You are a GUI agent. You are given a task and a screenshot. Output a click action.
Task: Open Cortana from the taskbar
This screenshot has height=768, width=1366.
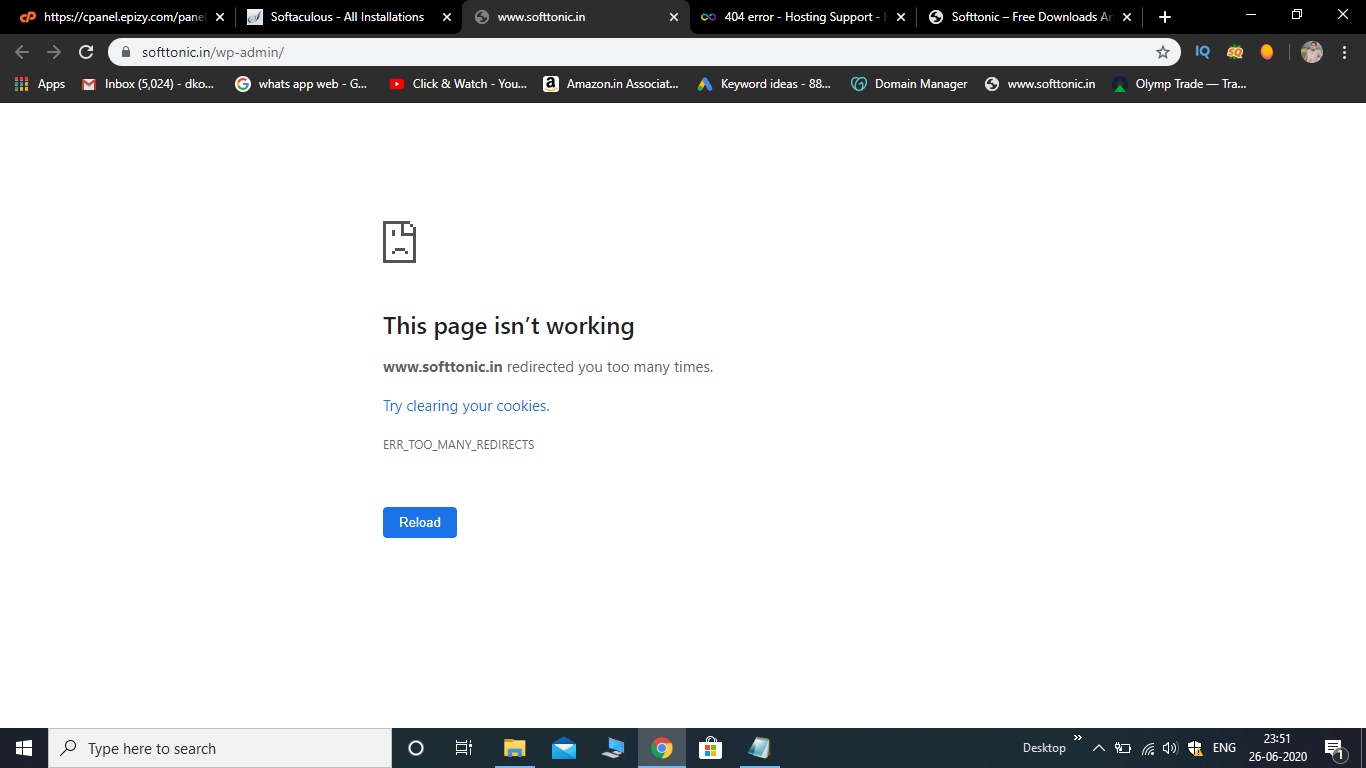[416, 748]
